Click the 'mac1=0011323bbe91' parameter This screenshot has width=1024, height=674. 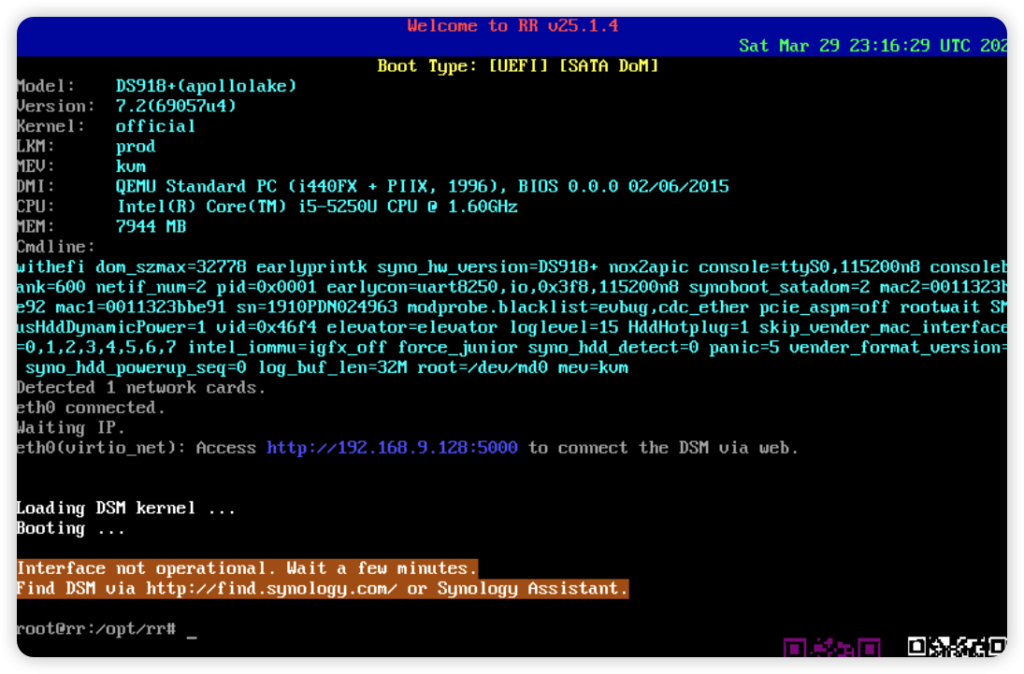click(x=140, y=308)
